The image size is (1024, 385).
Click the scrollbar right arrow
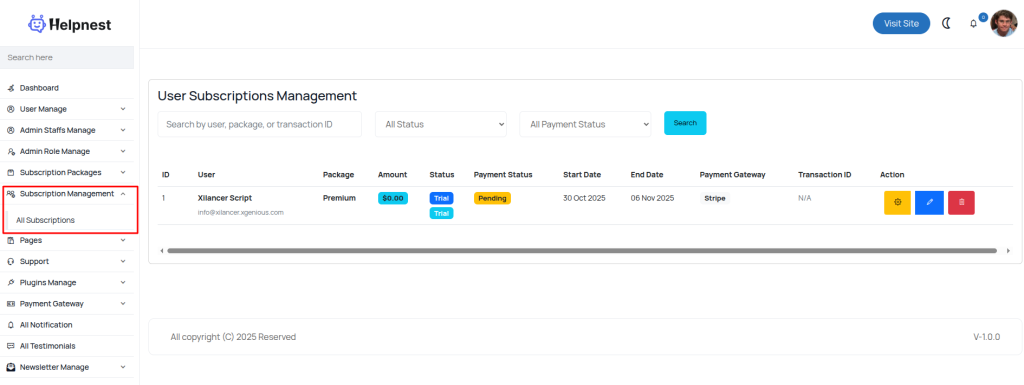1008,251
